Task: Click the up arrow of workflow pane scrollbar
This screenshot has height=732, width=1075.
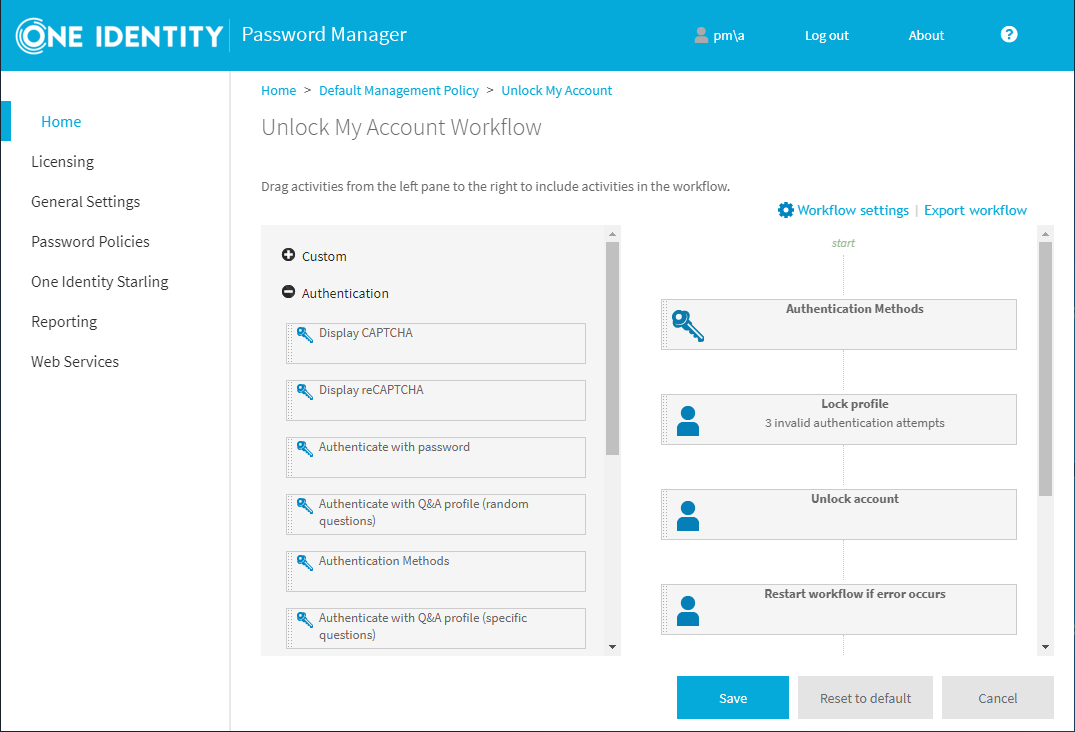Action: 1045,234
